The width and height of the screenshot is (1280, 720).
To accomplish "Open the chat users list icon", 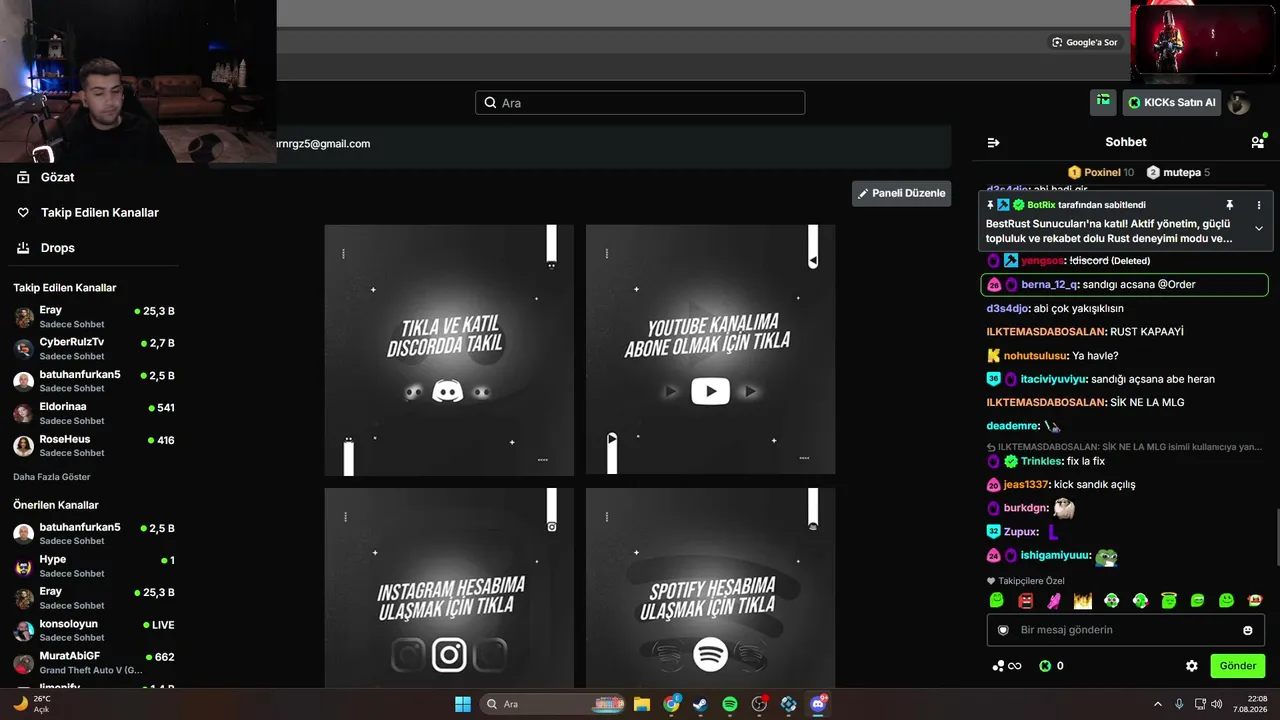I will point(1257,142).
